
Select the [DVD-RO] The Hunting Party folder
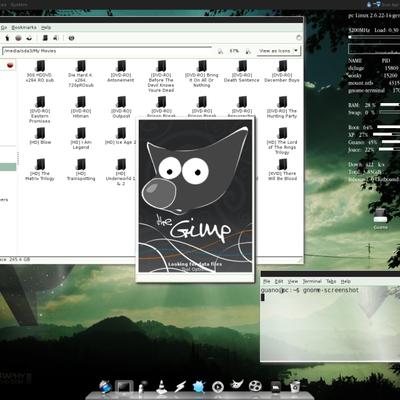282,107
